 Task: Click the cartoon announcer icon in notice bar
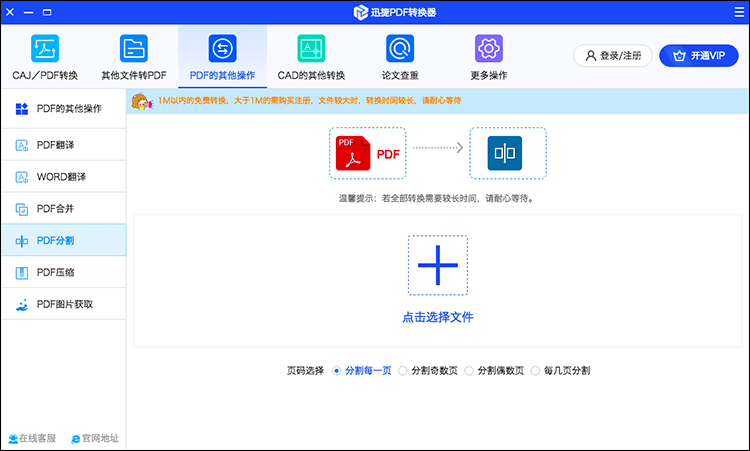[142, 101]
